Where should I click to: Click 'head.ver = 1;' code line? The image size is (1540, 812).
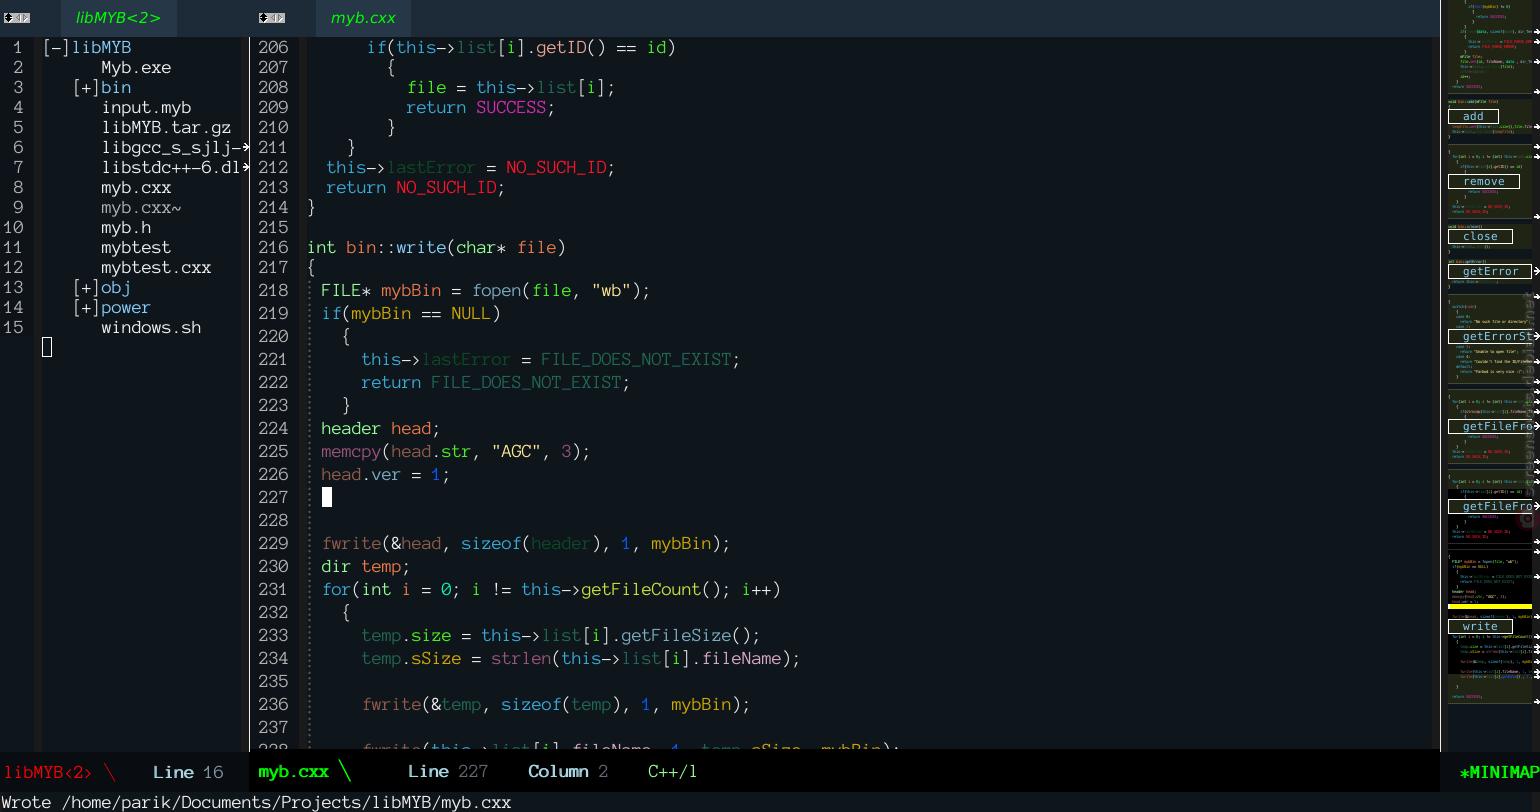(386, 474)
